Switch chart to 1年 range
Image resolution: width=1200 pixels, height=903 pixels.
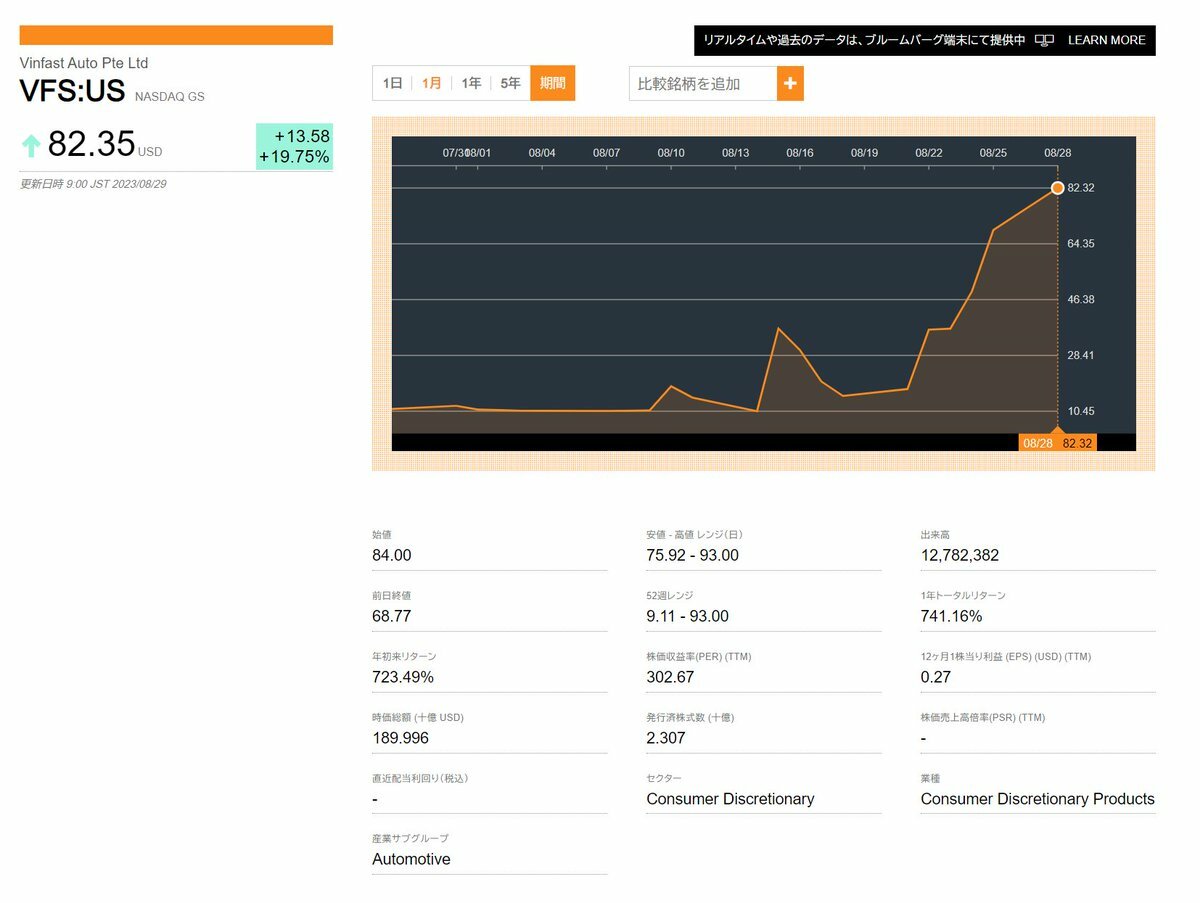click(x=471, y=84)
